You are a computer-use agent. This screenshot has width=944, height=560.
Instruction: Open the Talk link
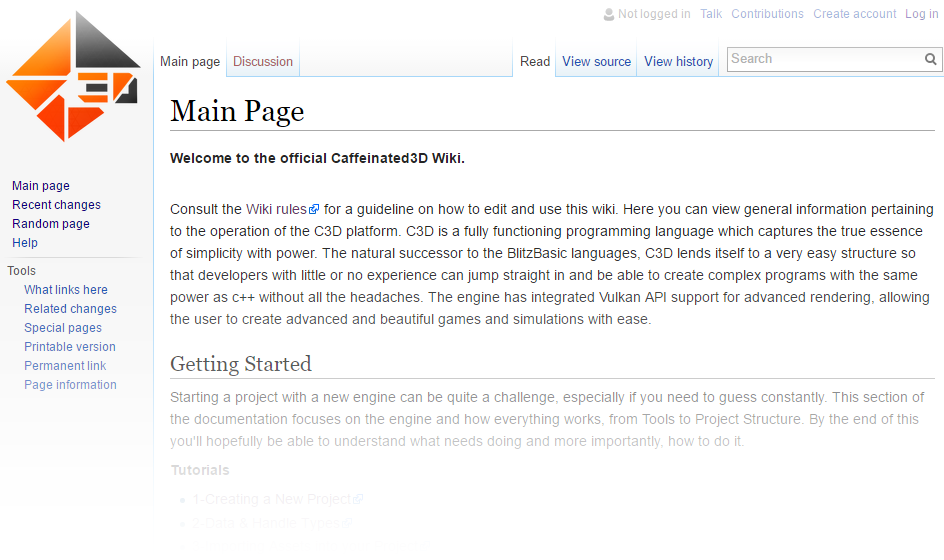(x=711, y=14)
